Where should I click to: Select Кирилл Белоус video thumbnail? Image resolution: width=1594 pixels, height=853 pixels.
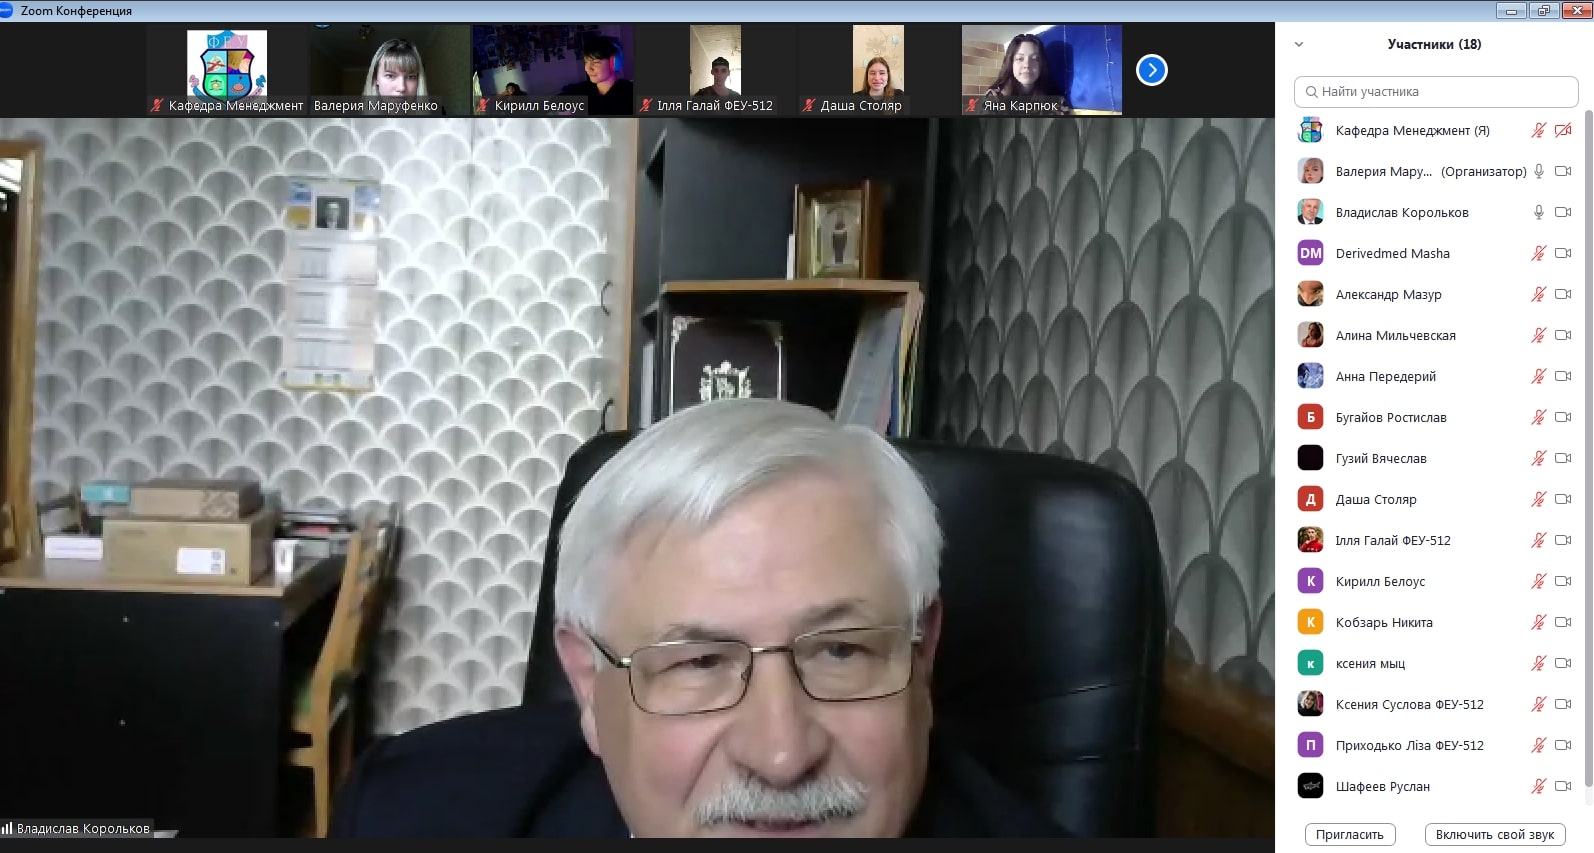[553, 70]
